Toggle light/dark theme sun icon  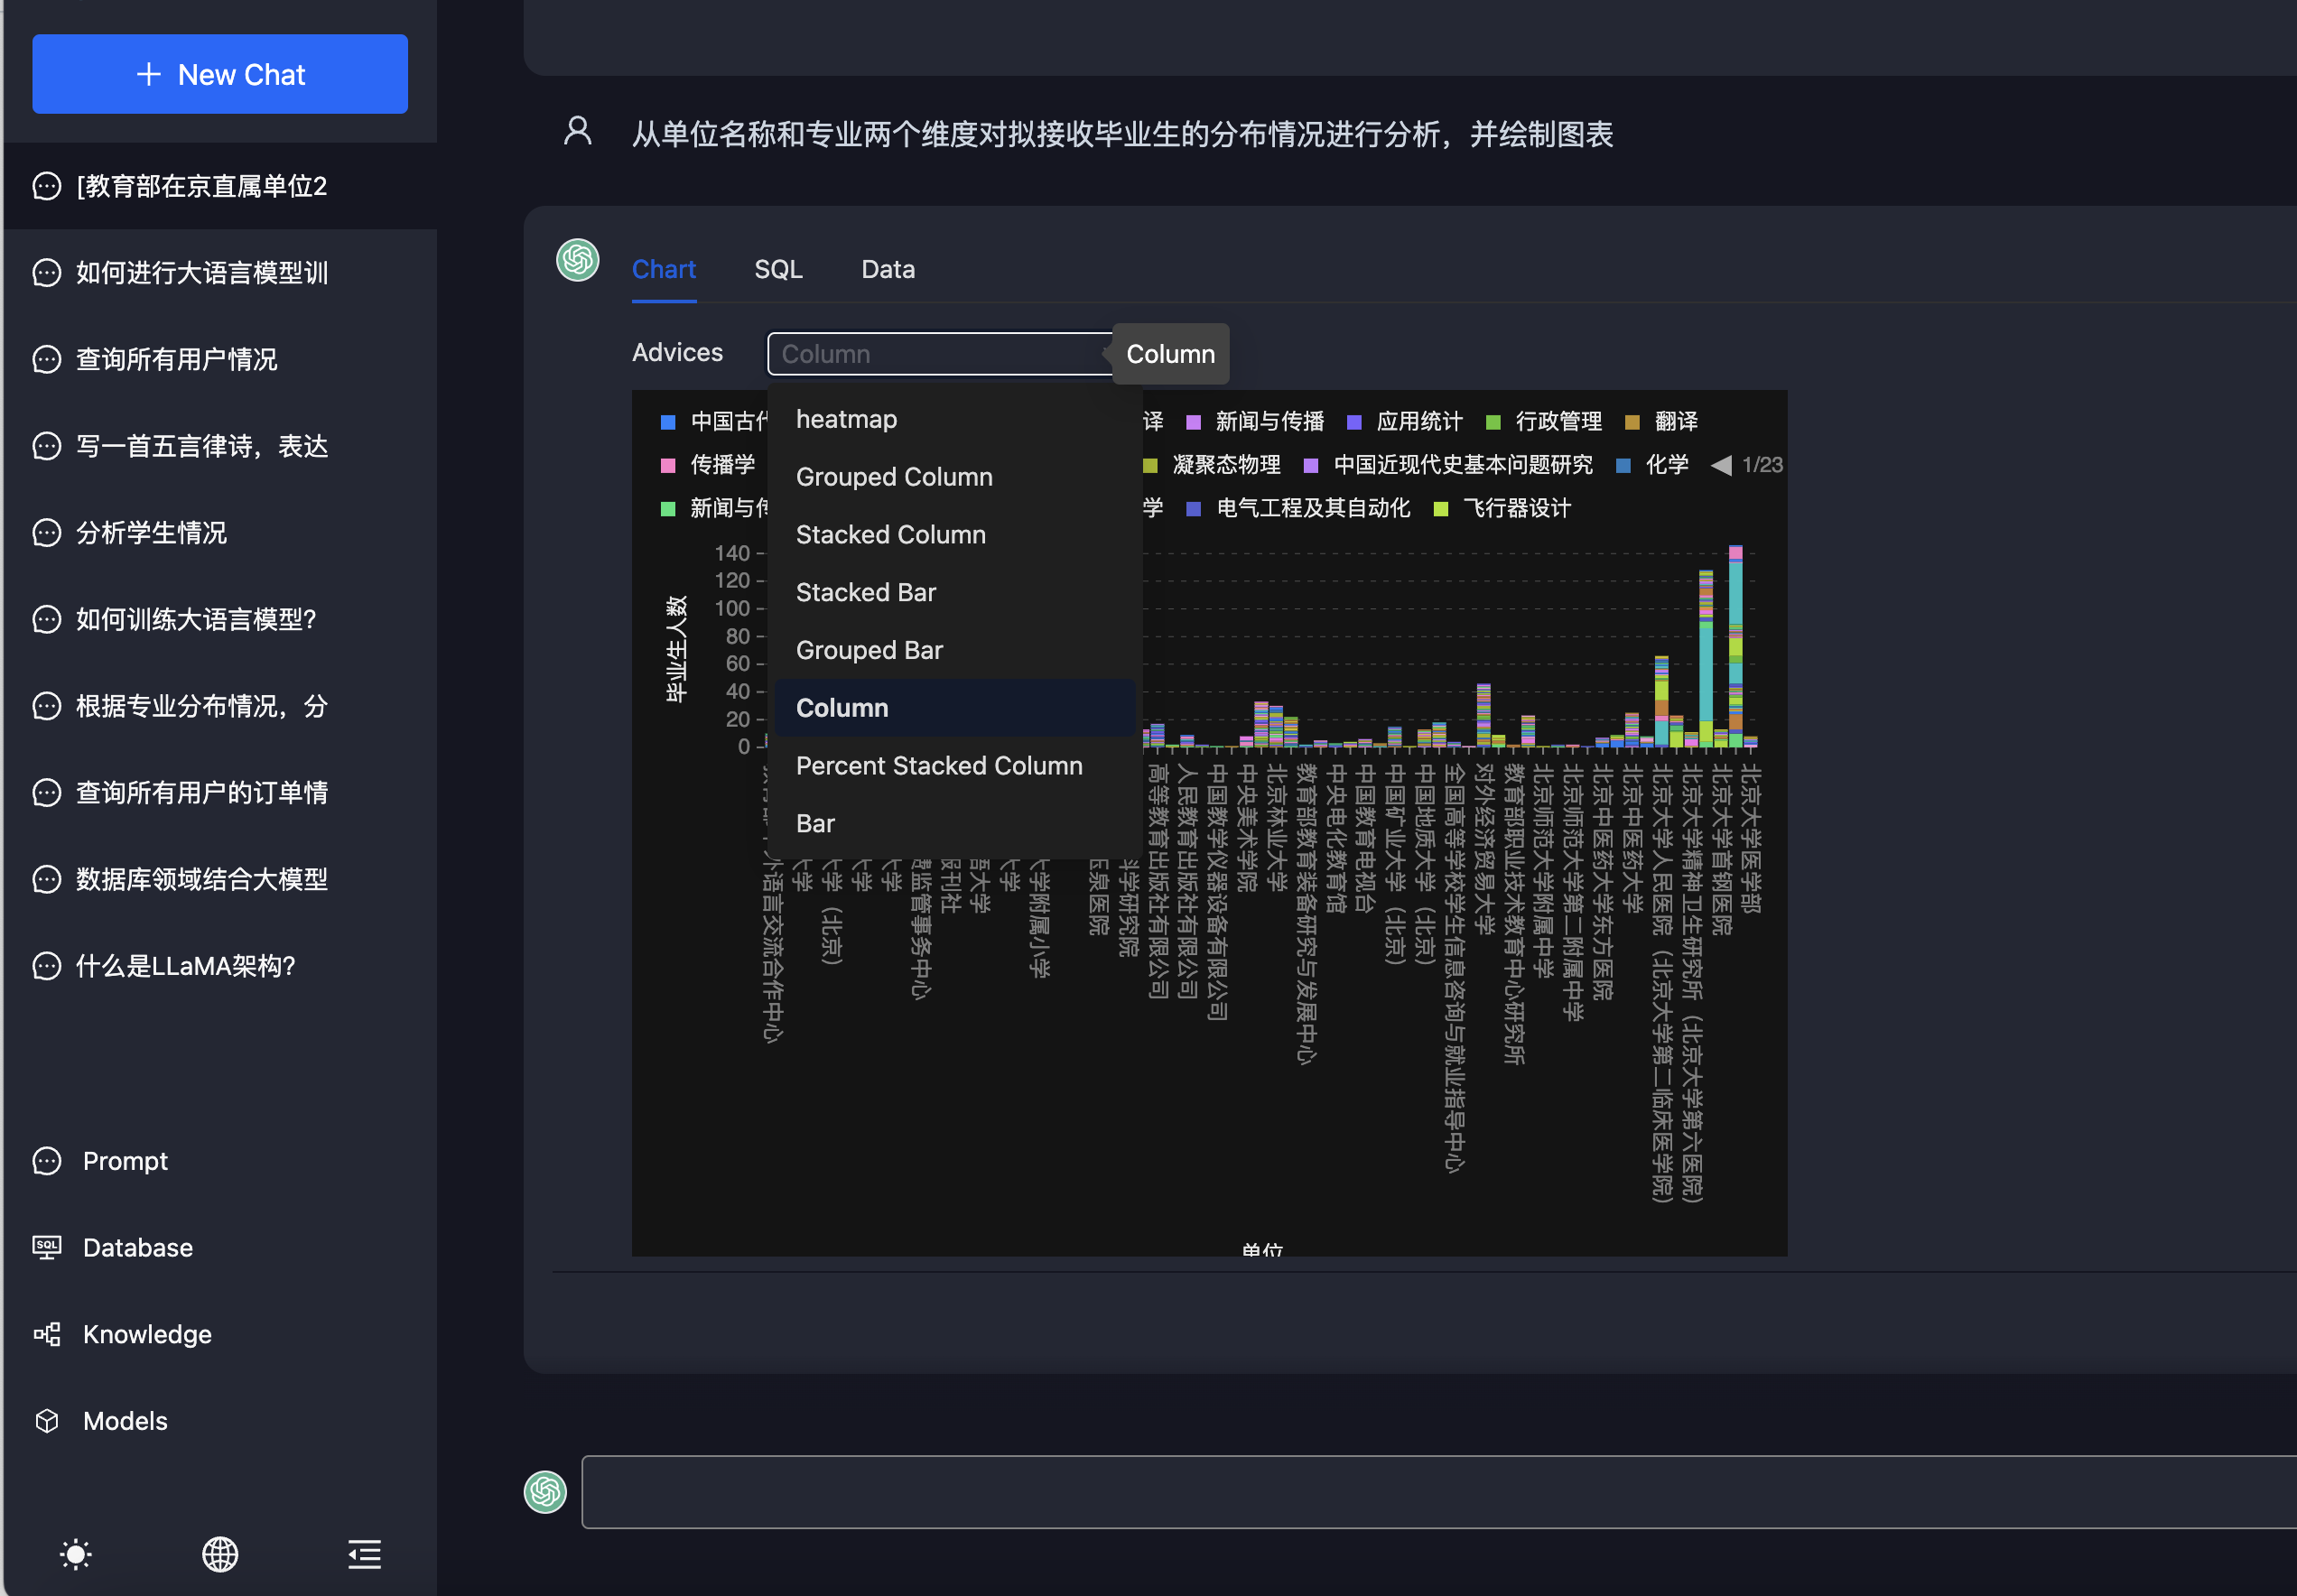76,1554
